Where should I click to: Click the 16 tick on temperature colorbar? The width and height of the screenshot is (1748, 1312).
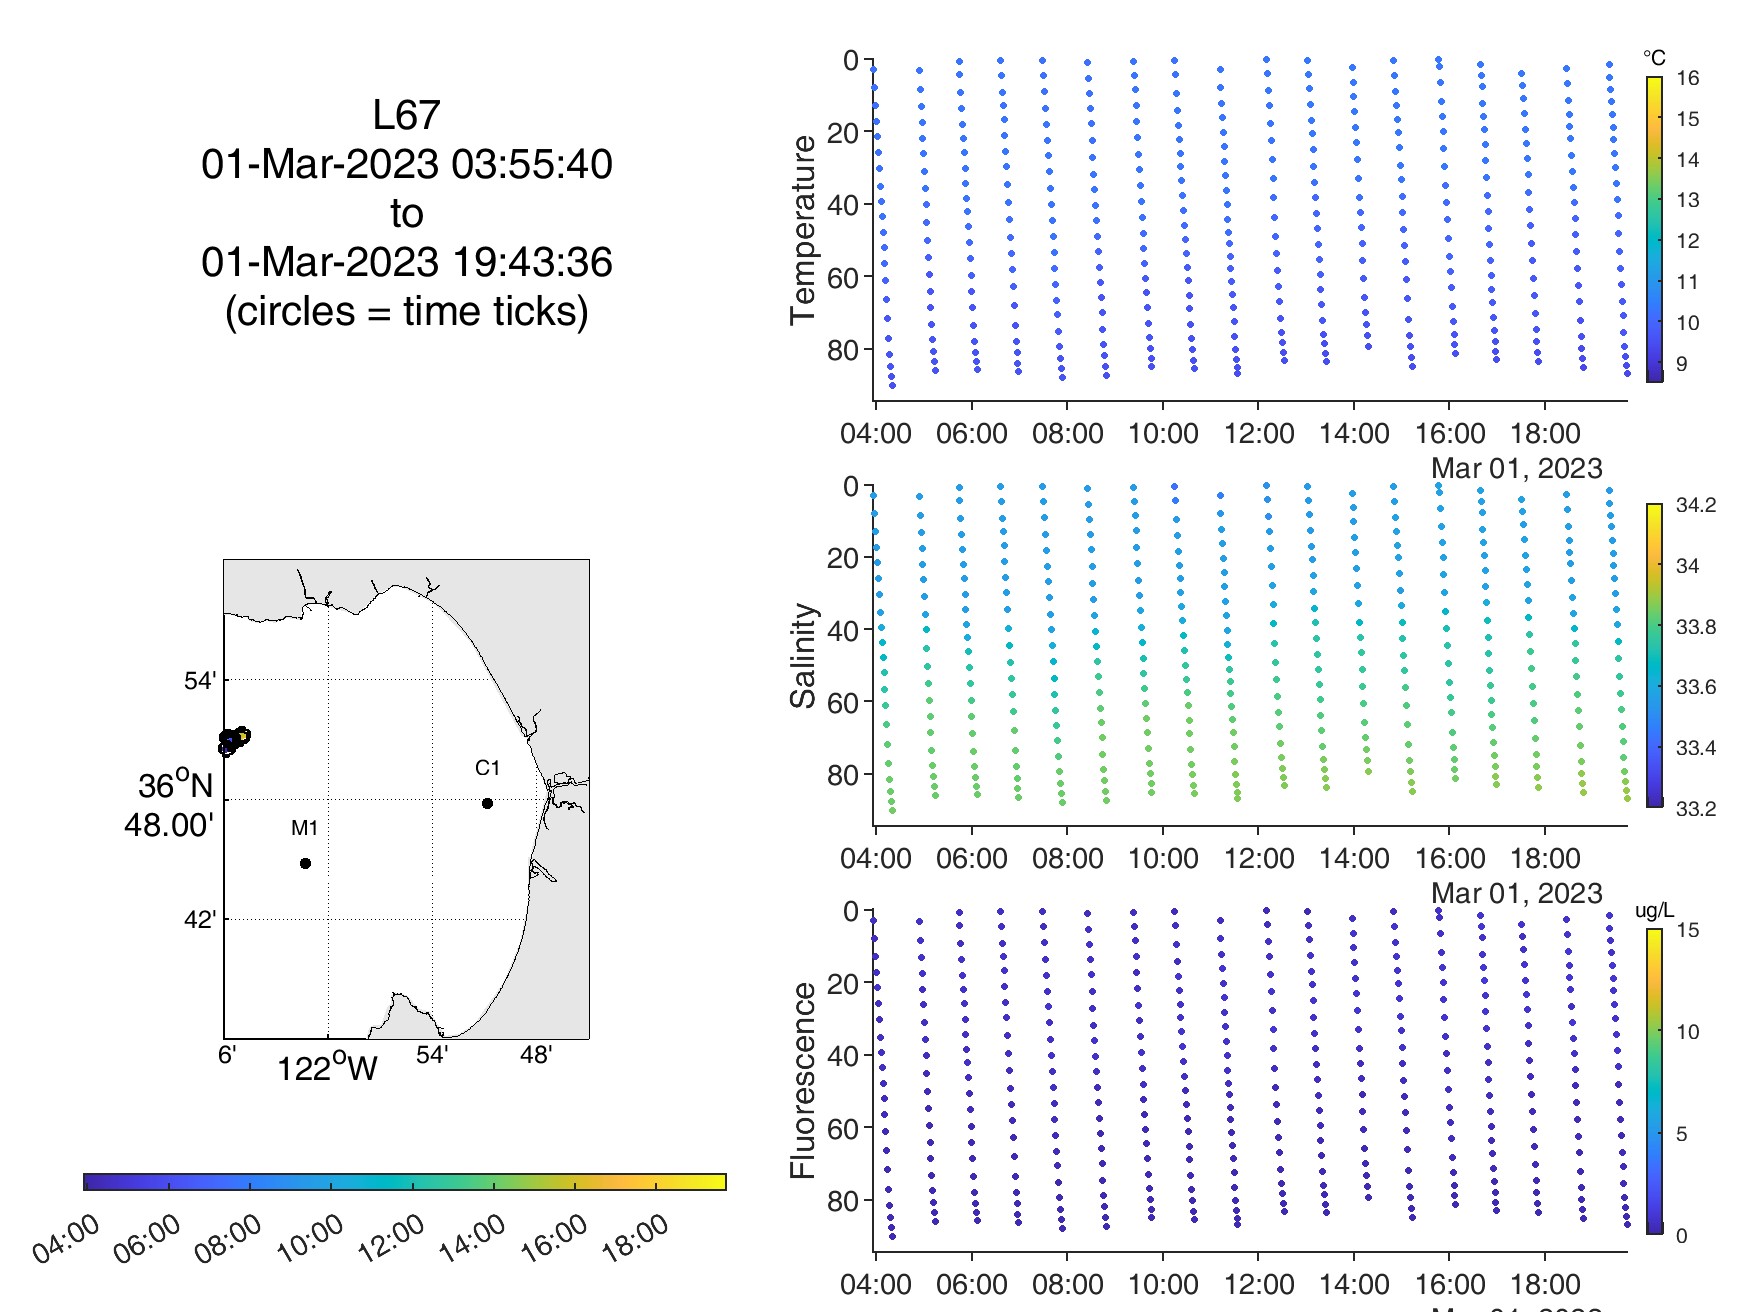[1688, 78]
